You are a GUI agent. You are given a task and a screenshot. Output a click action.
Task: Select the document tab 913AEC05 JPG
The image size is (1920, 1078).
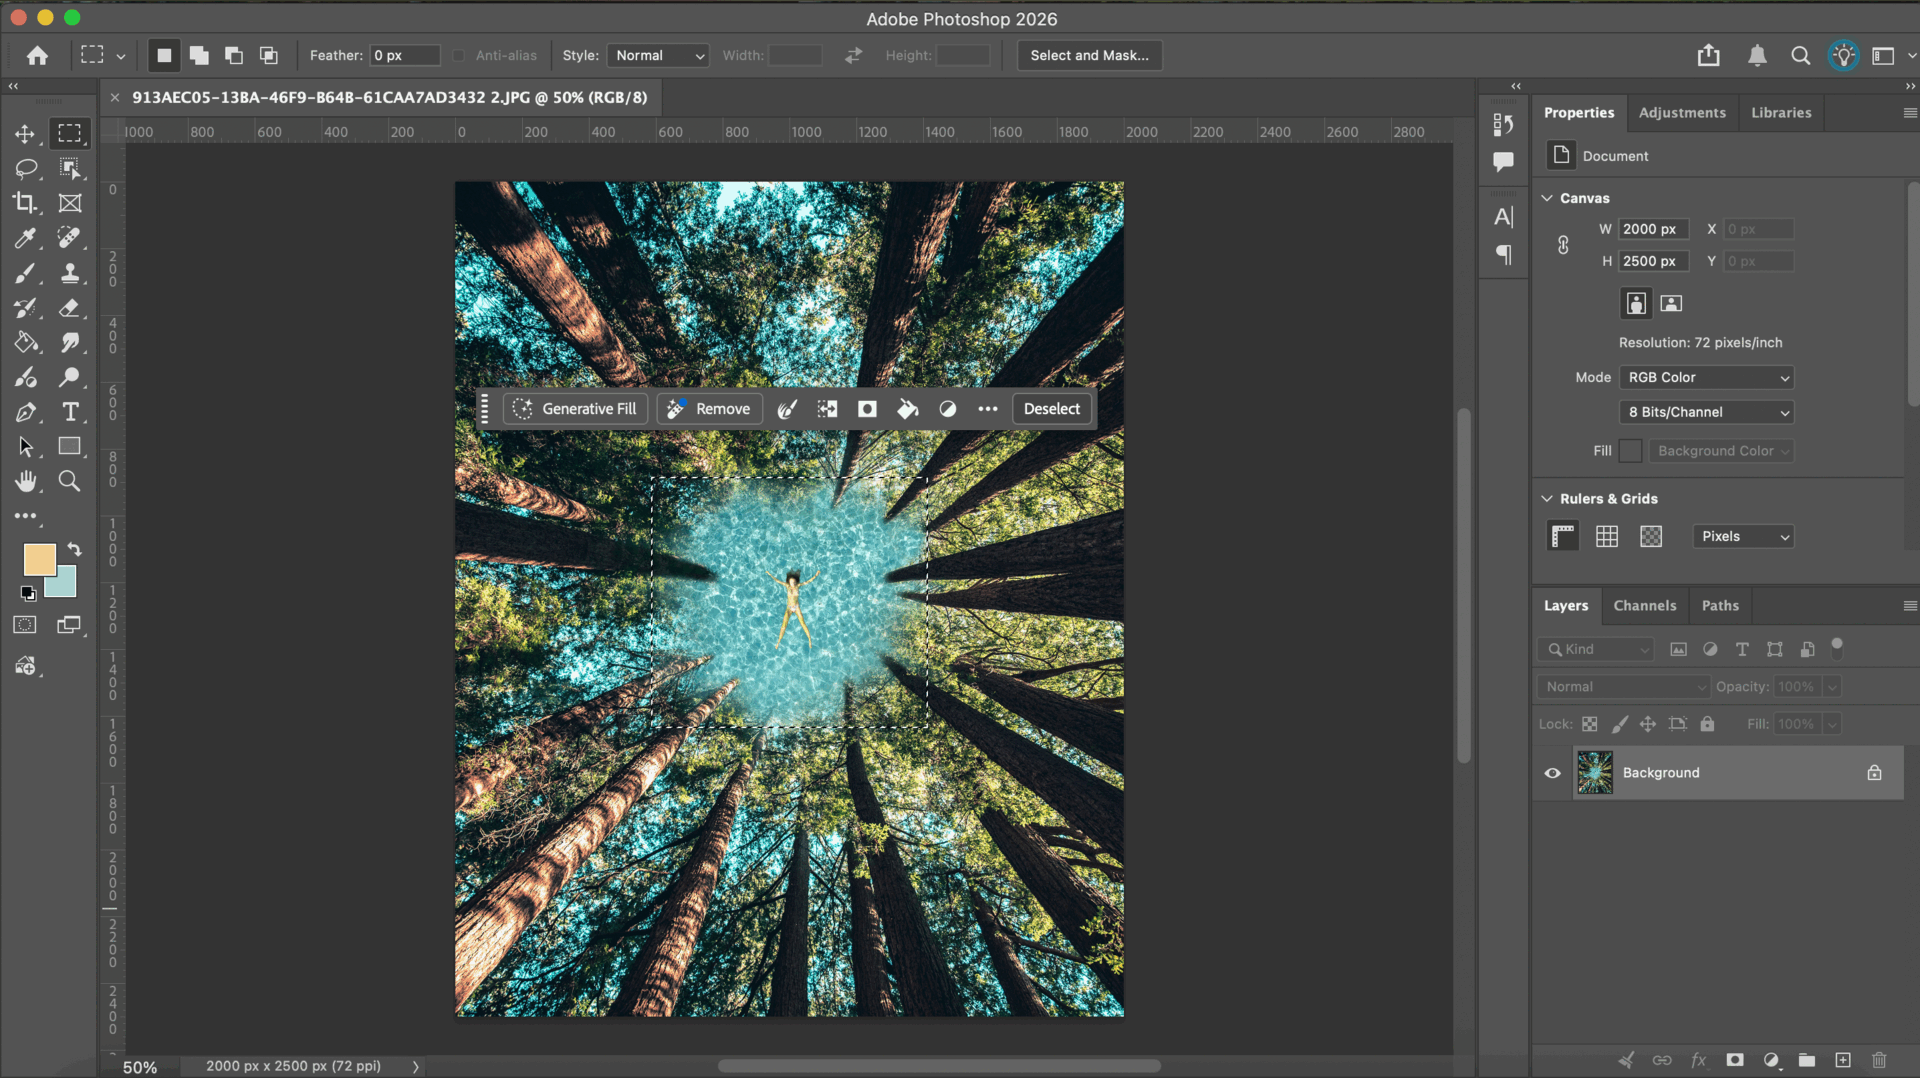tap(389, 98)
